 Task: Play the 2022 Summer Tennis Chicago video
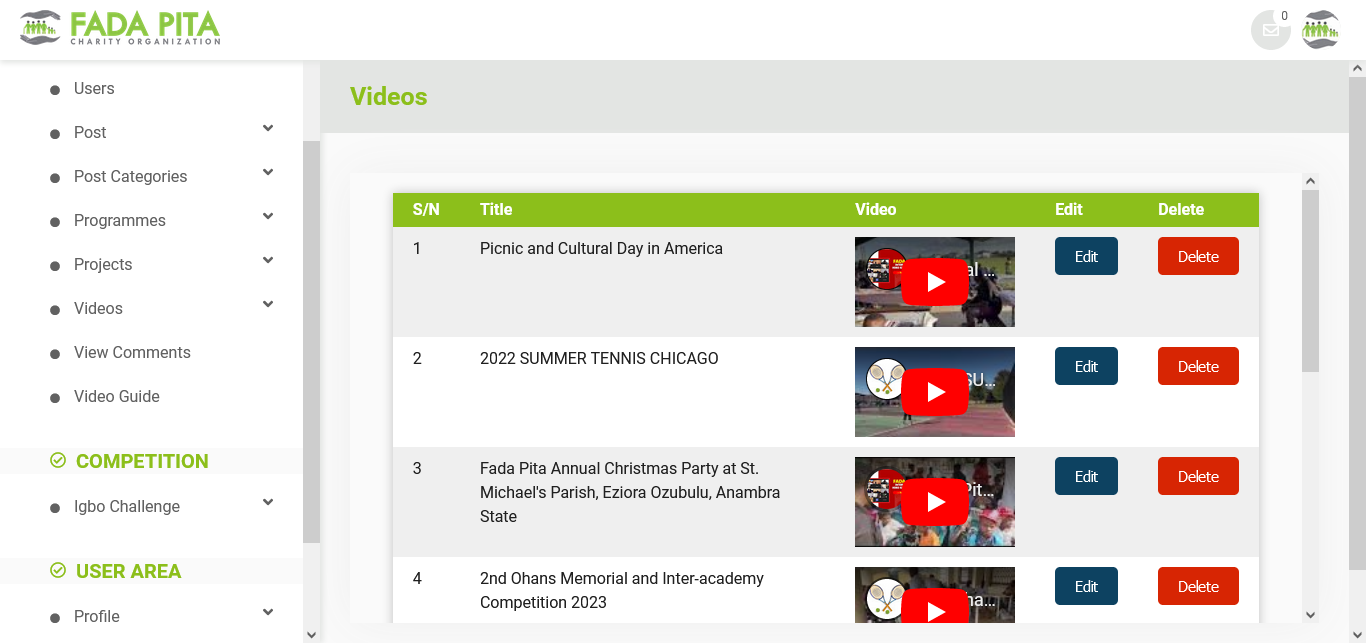[x=935, y=392]
